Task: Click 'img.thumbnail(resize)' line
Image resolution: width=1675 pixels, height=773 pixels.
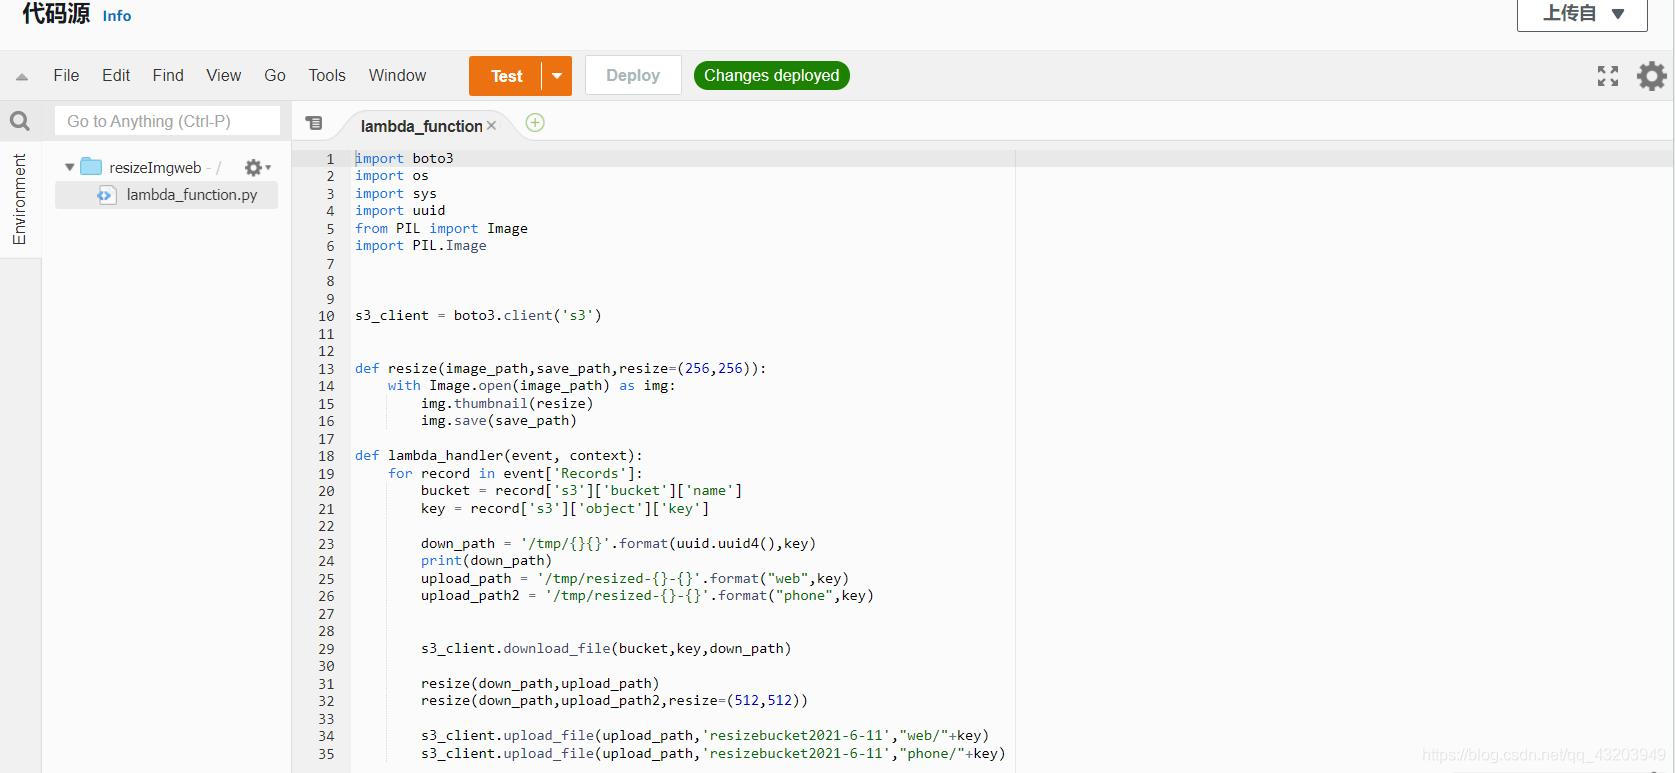Action: [507, 403]
